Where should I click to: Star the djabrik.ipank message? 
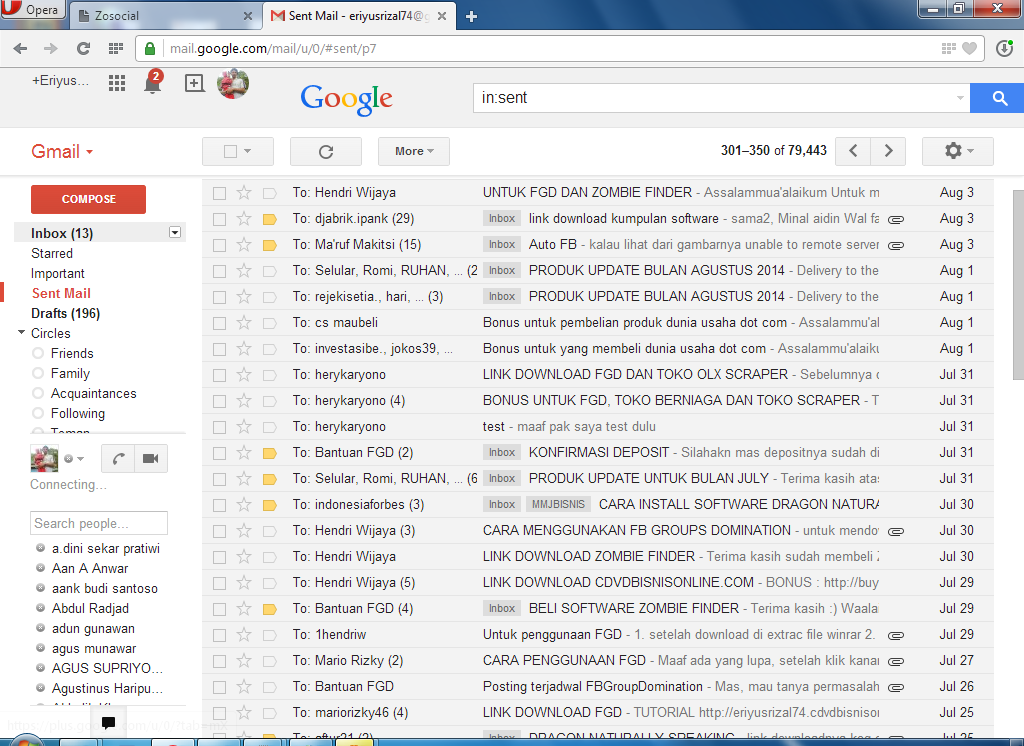click(x=244, y=219)
